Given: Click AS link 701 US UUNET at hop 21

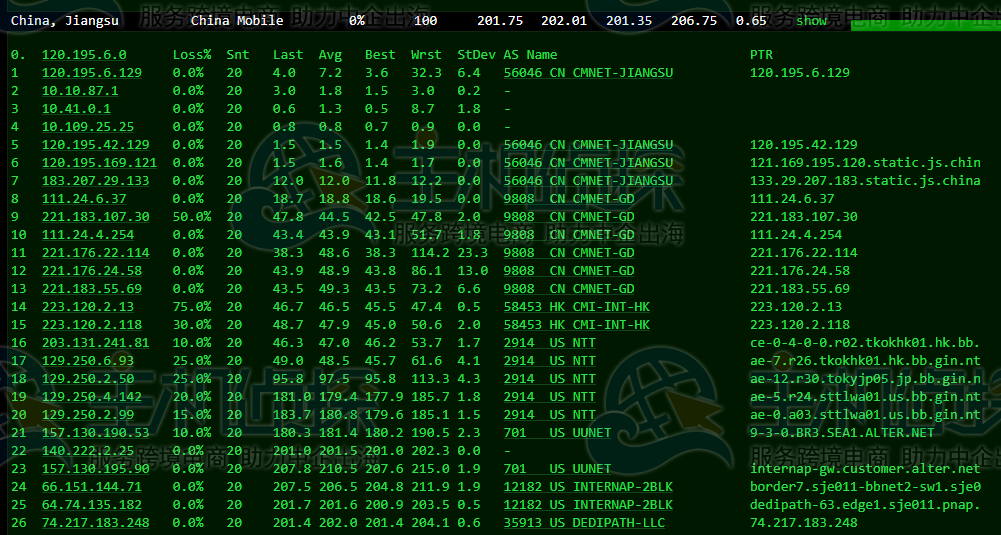Looking at the screenshot, I should coord(557,433).
